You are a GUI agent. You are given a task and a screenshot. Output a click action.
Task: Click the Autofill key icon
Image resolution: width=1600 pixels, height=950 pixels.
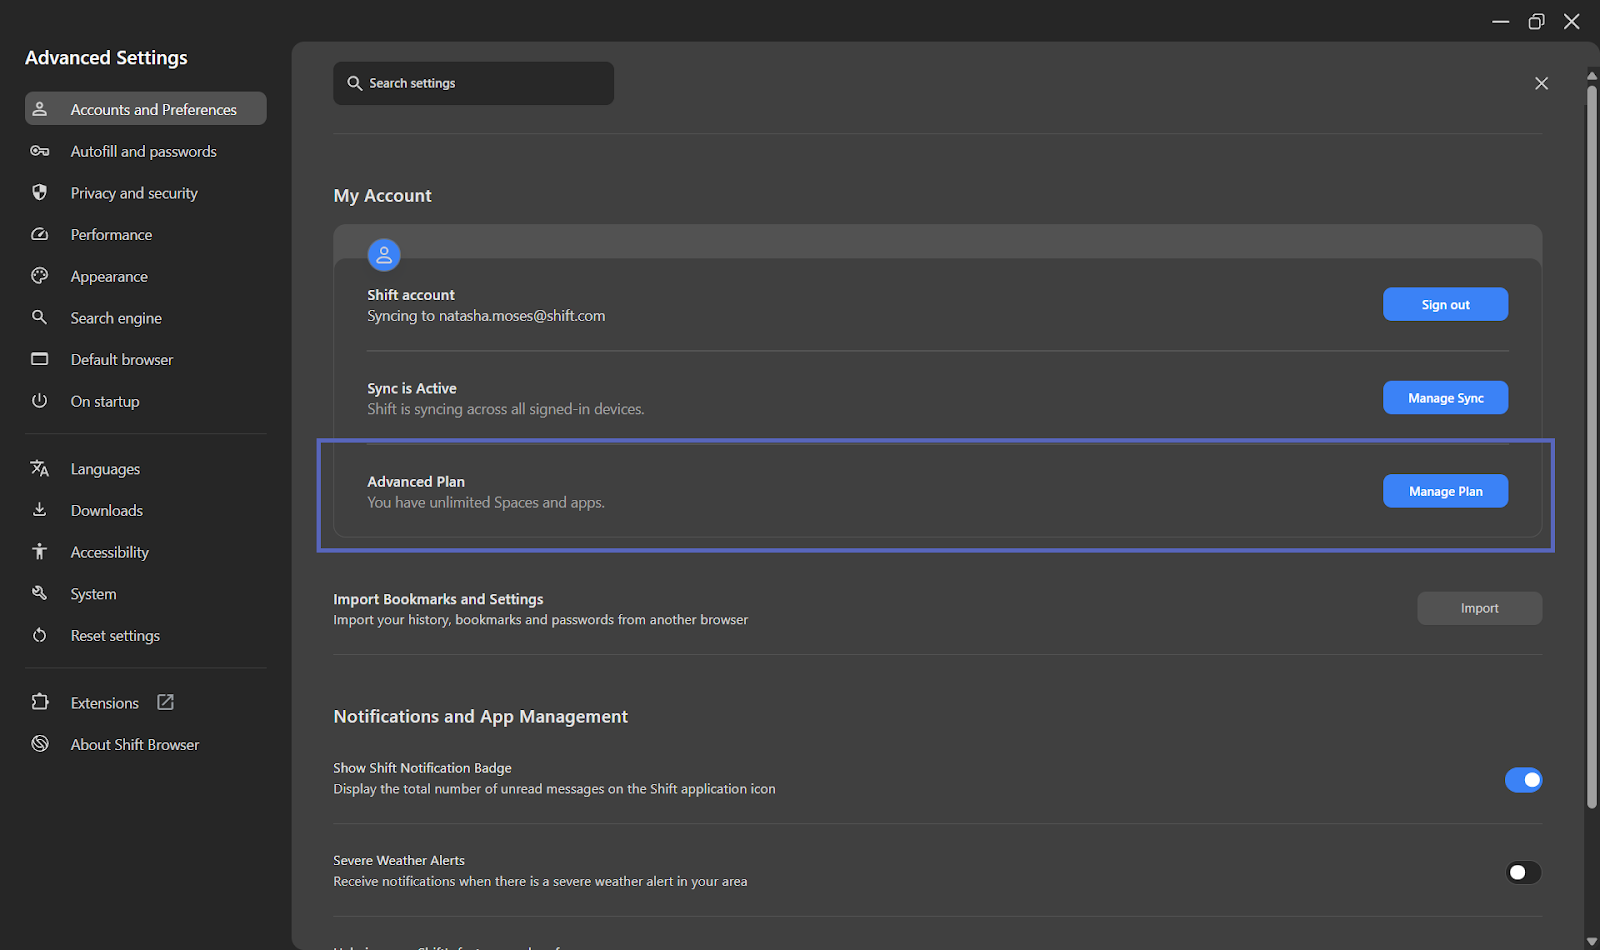click(x=40, y=151)
